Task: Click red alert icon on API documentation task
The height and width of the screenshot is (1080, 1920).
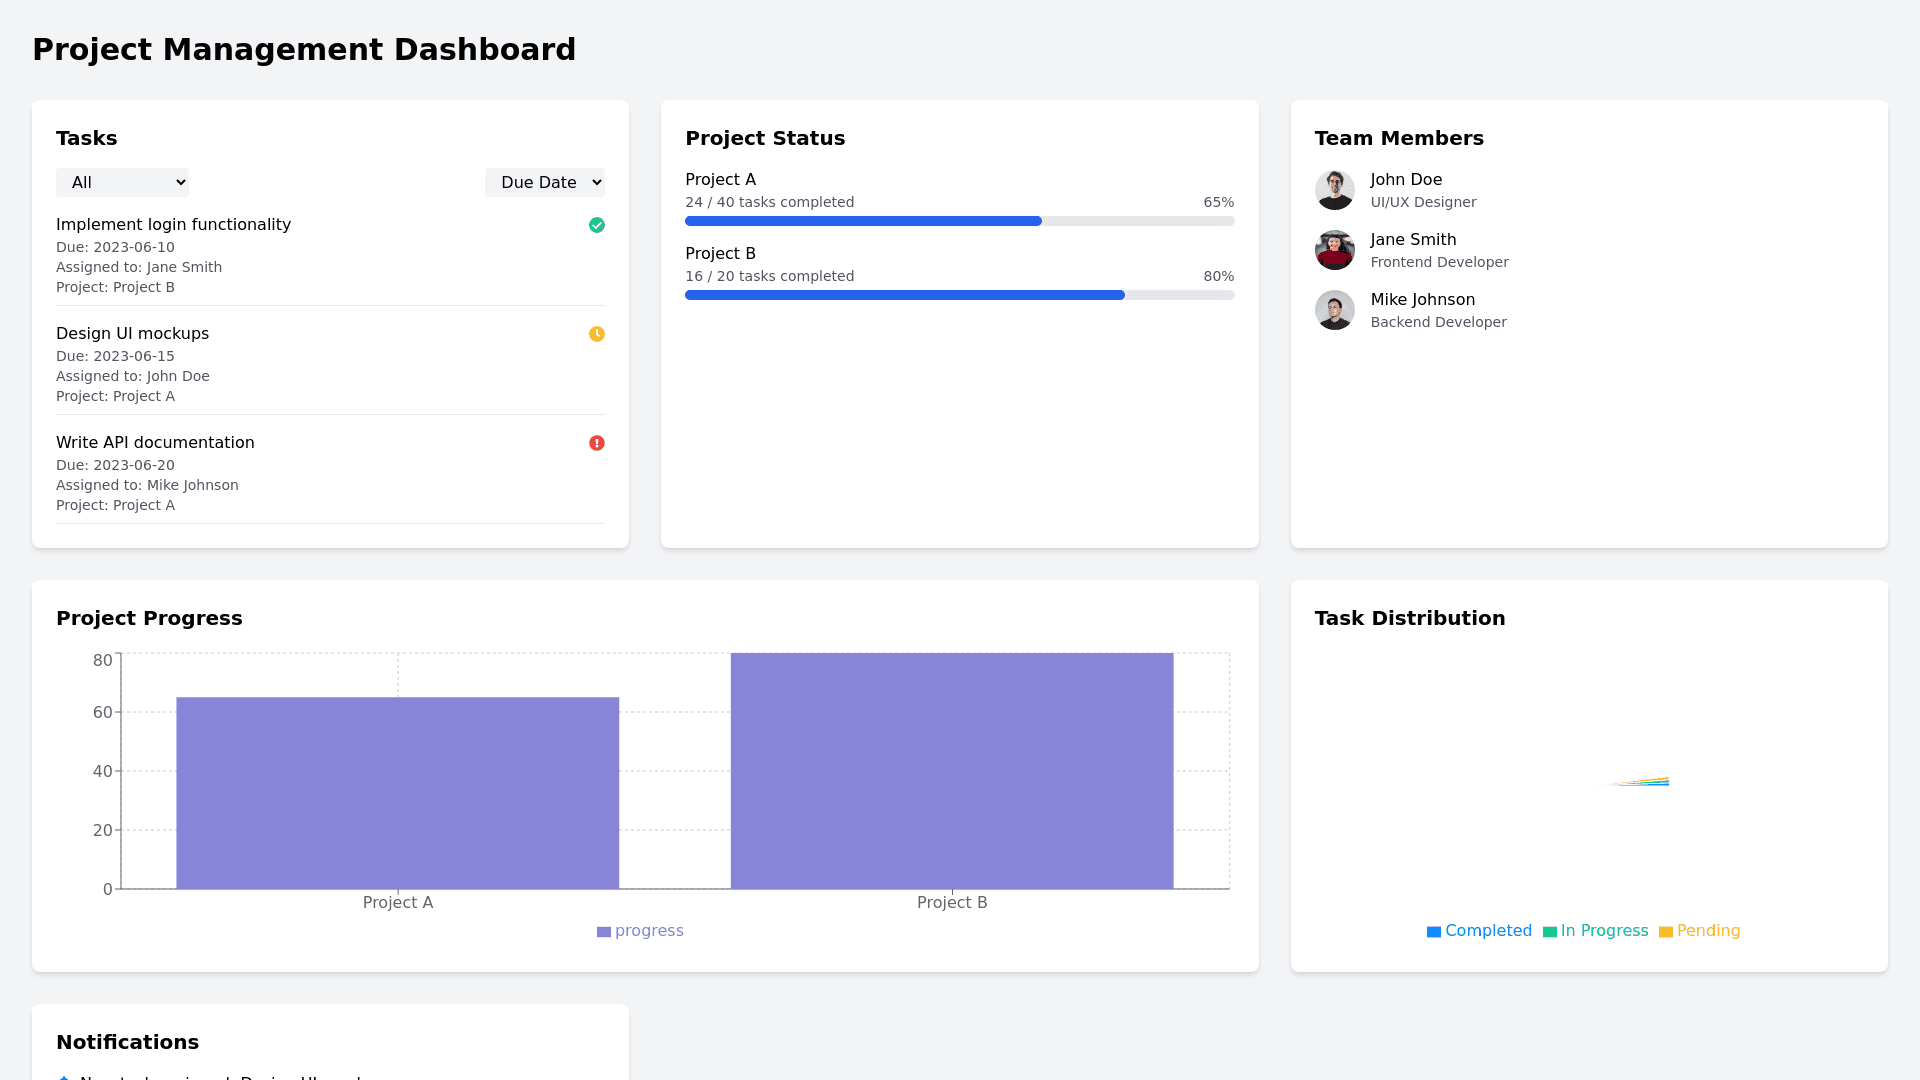Action: point(597,443)
